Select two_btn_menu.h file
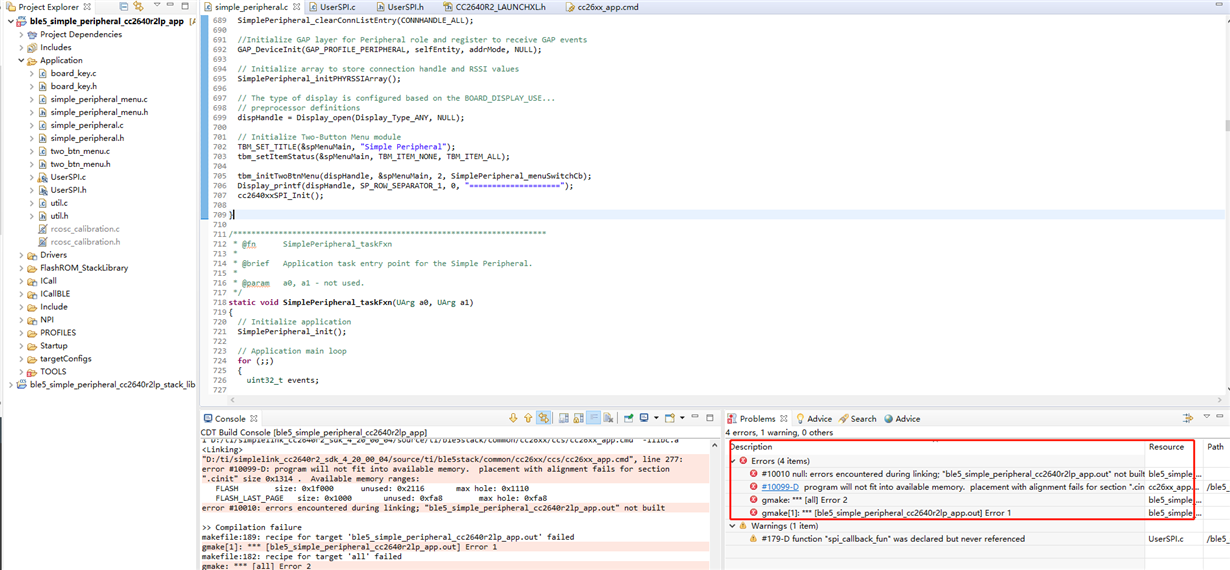The width and height of the screenshot is (1230, 570). coord(80,164)
